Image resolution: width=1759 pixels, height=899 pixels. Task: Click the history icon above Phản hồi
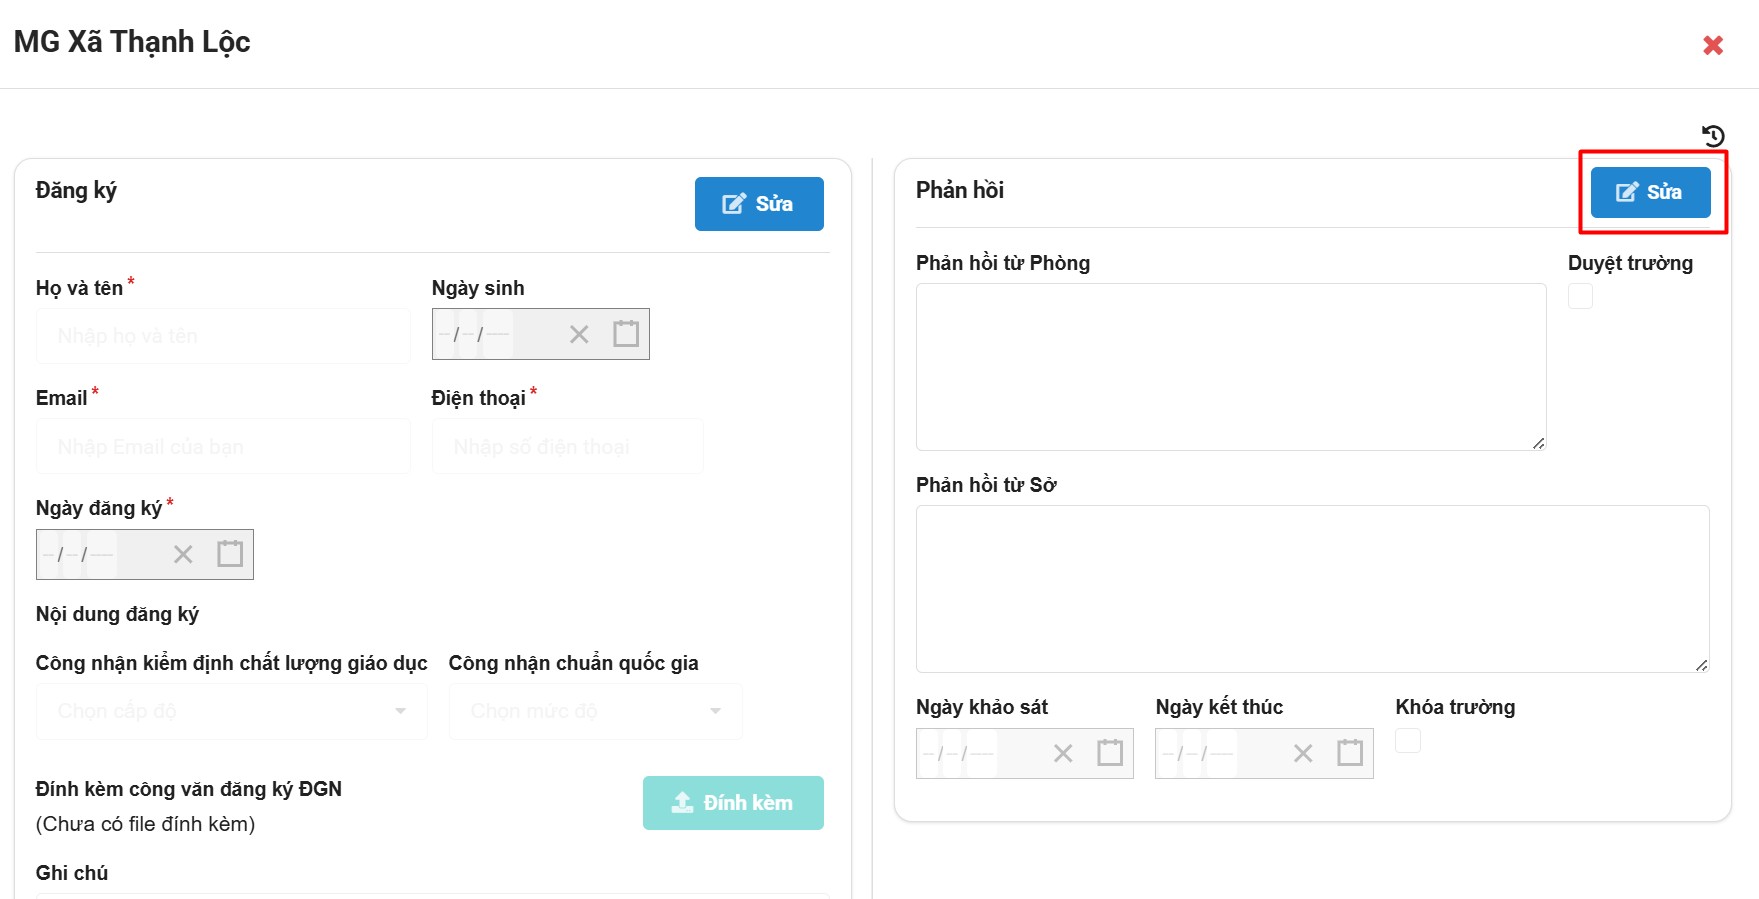pos(1713,136)
